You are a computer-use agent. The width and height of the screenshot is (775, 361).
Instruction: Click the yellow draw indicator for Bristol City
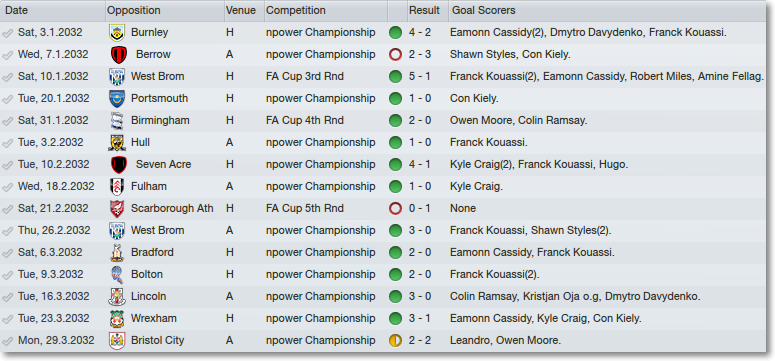click(x=395, y=341)
